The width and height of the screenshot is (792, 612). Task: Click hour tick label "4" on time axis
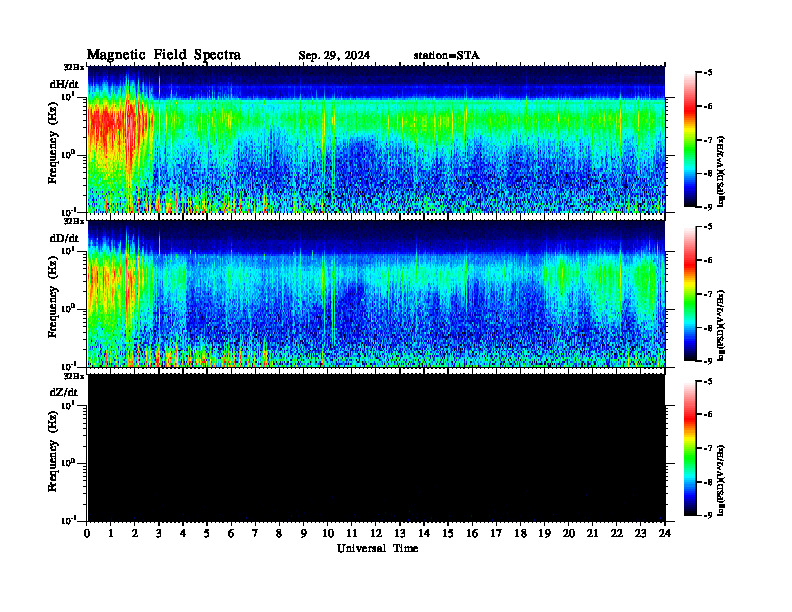(x=183, y=534)
